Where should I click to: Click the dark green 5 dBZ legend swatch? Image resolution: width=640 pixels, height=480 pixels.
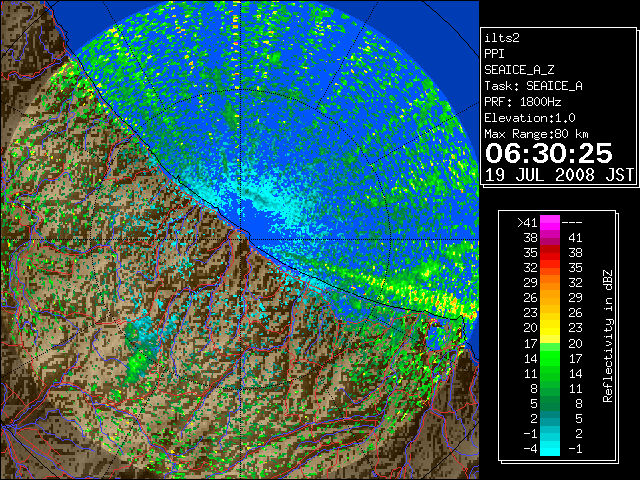(x=550, y=403)
